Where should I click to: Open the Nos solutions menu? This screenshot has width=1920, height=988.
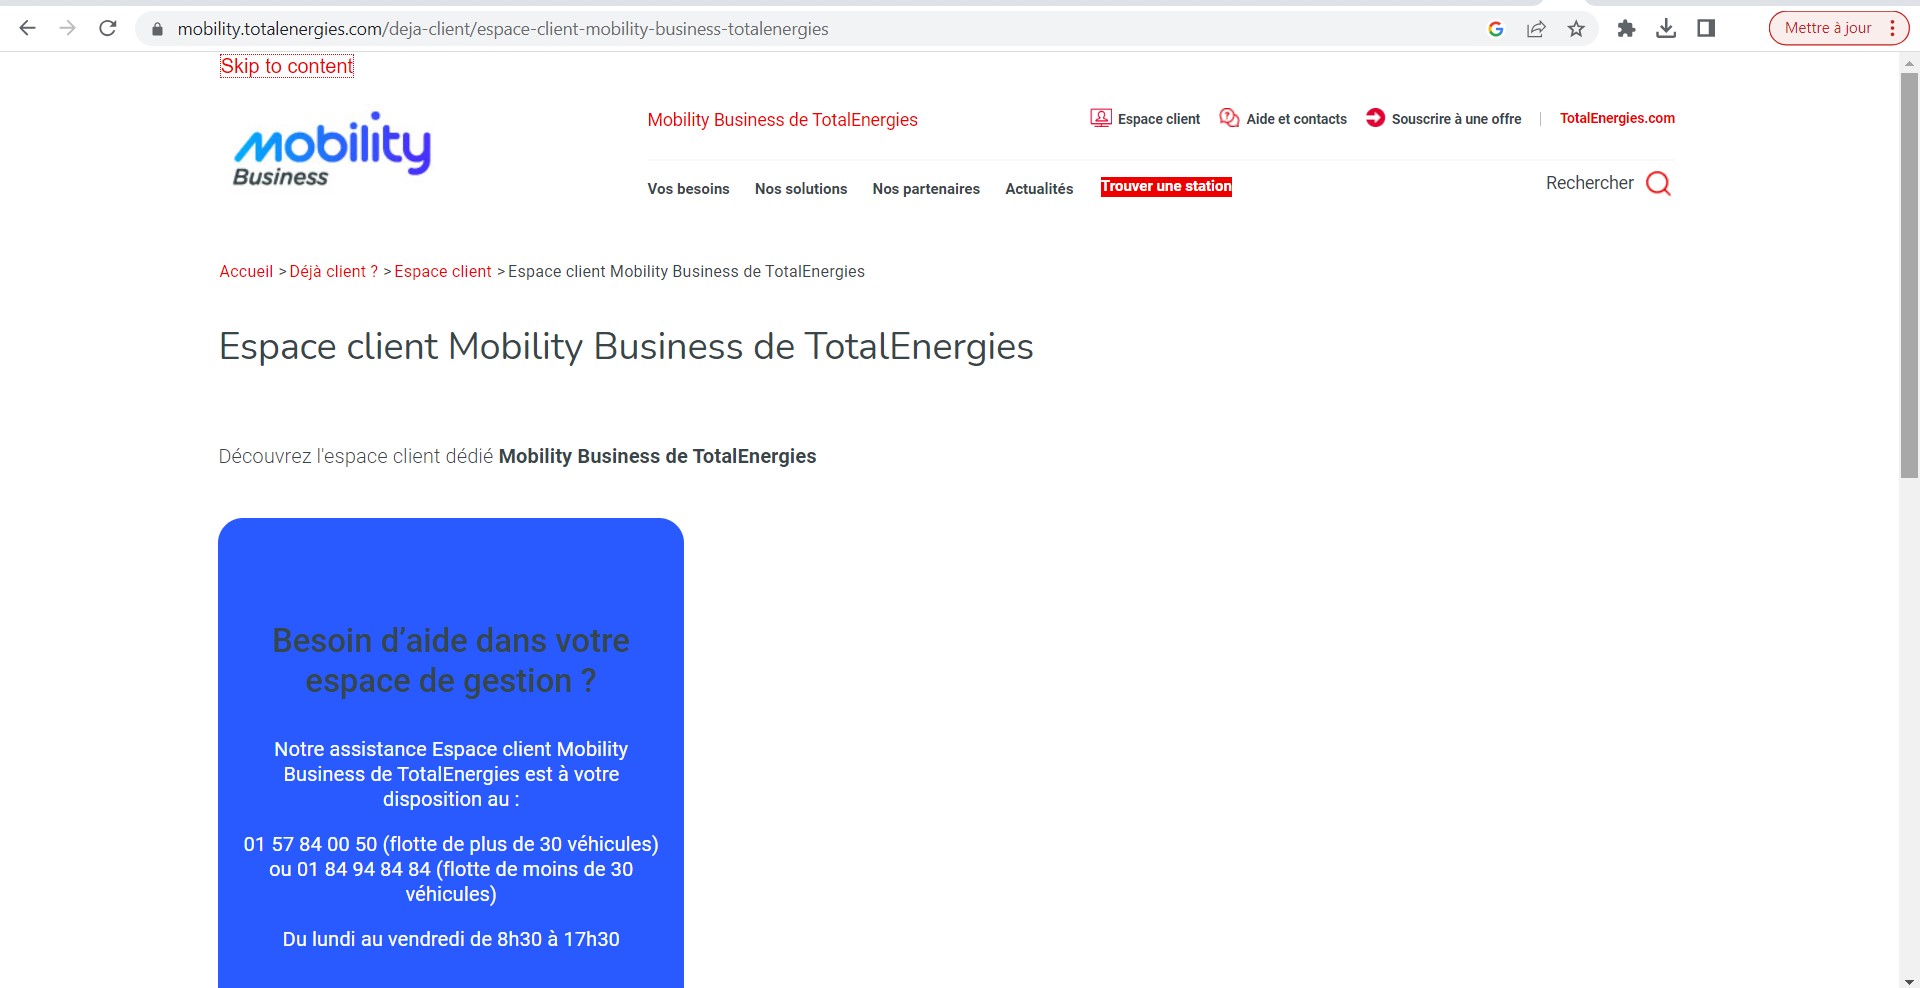[x=801, y=189]
